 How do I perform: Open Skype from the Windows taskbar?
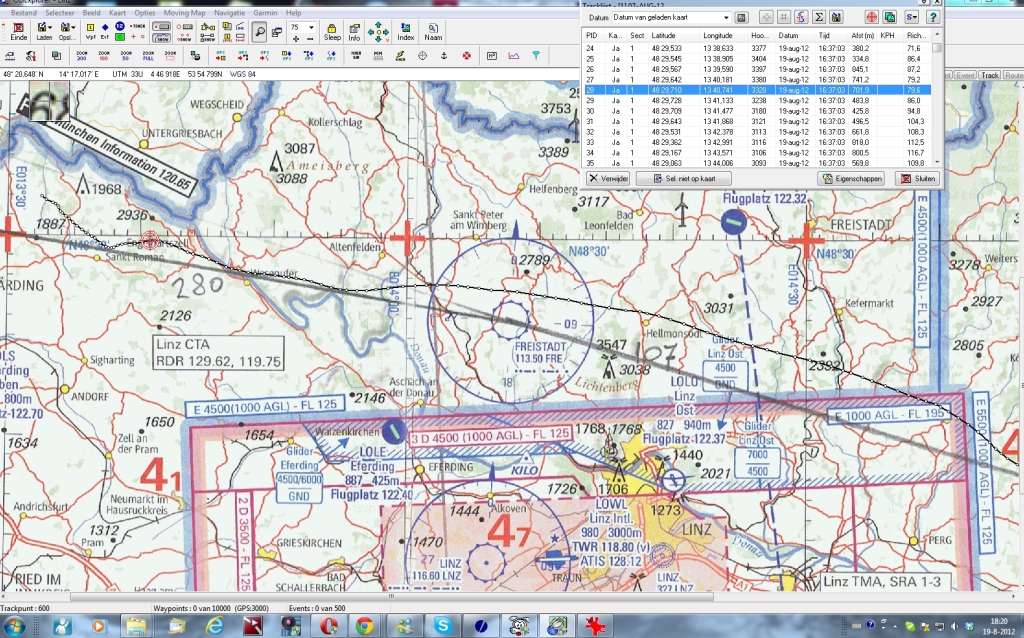(441, 625)
